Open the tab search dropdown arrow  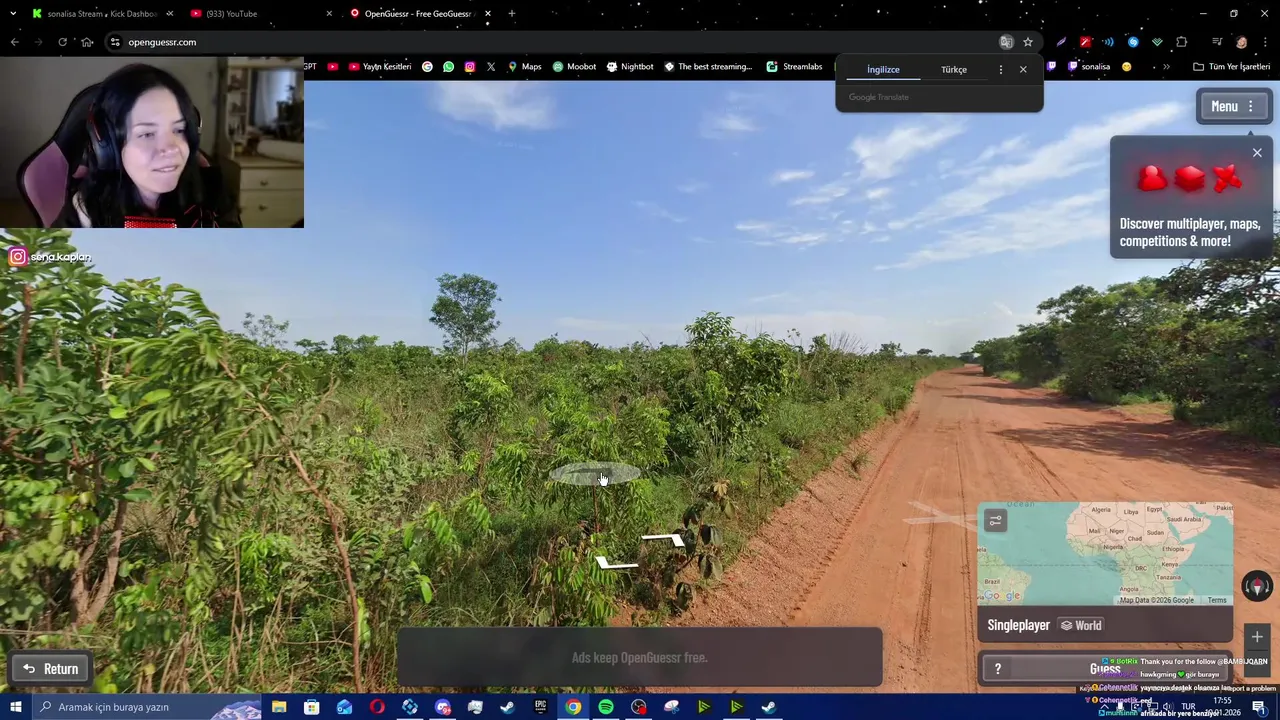click(x=12, y=14)
